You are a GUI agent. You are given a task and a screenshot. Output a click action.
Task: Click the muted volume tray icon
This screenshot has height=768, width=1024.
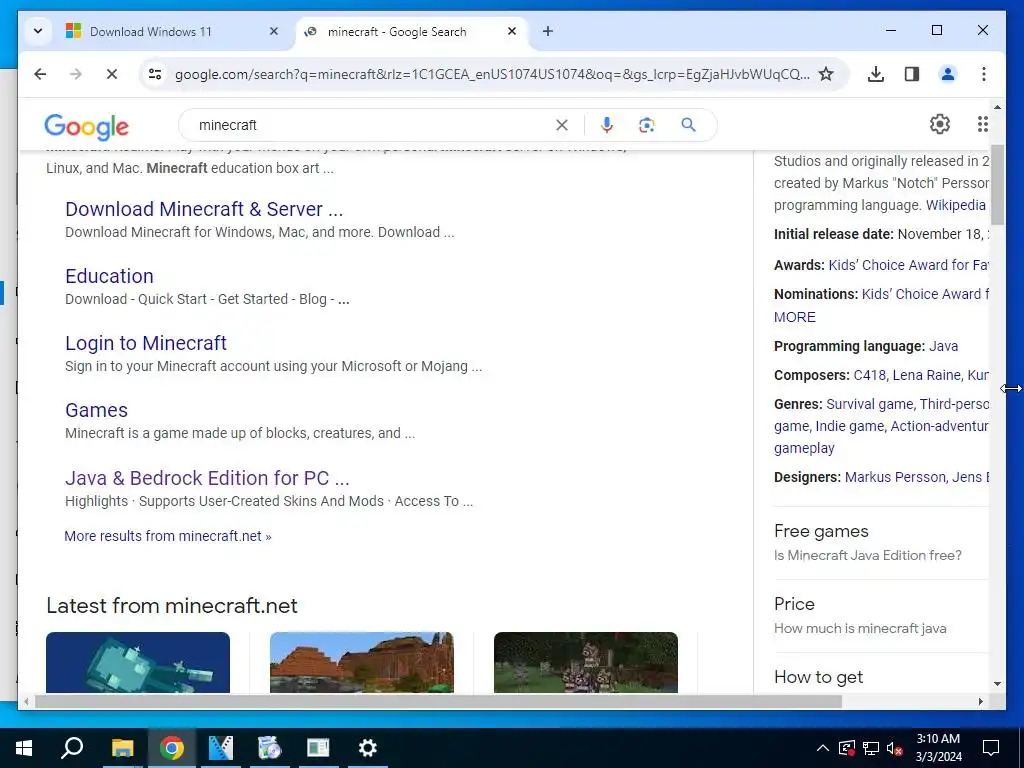pyautogui.click(x=895, y=748)
